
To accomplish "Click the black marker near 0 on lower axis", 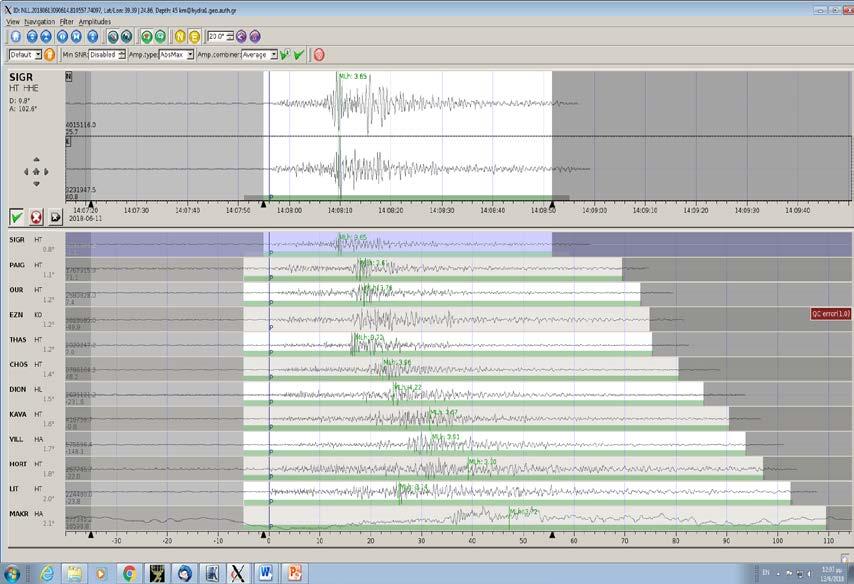I will pos(264,535).
